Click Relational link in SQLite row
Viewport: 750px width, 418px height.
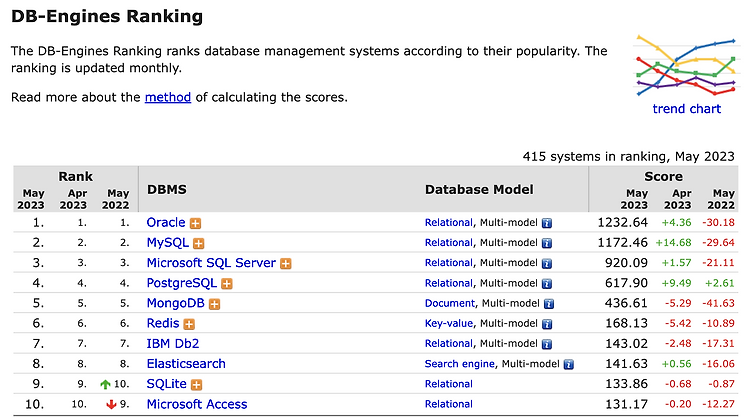pos(449,384)
